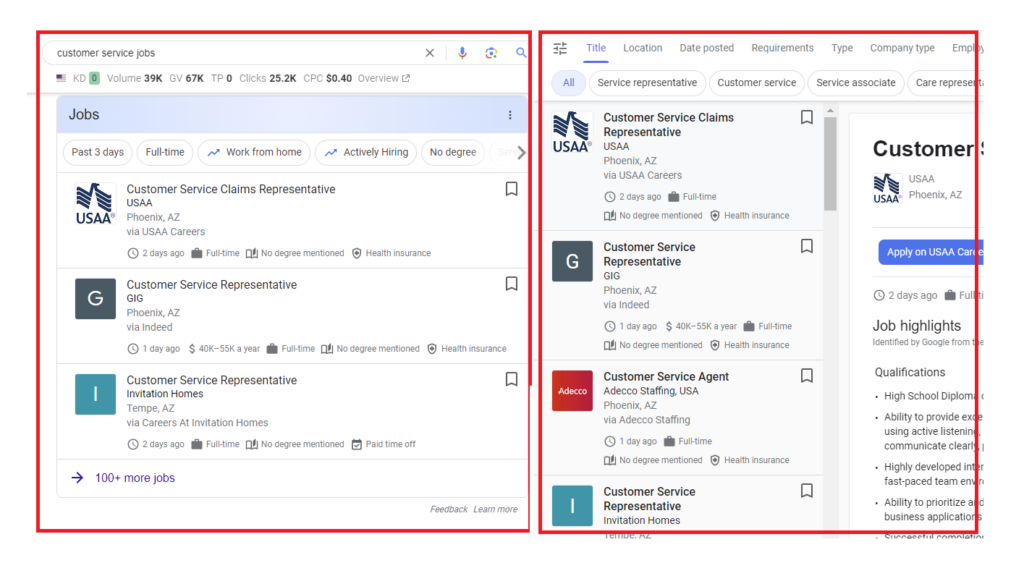
Task: Clear the search box with the X icon
Action: [430, 53]
